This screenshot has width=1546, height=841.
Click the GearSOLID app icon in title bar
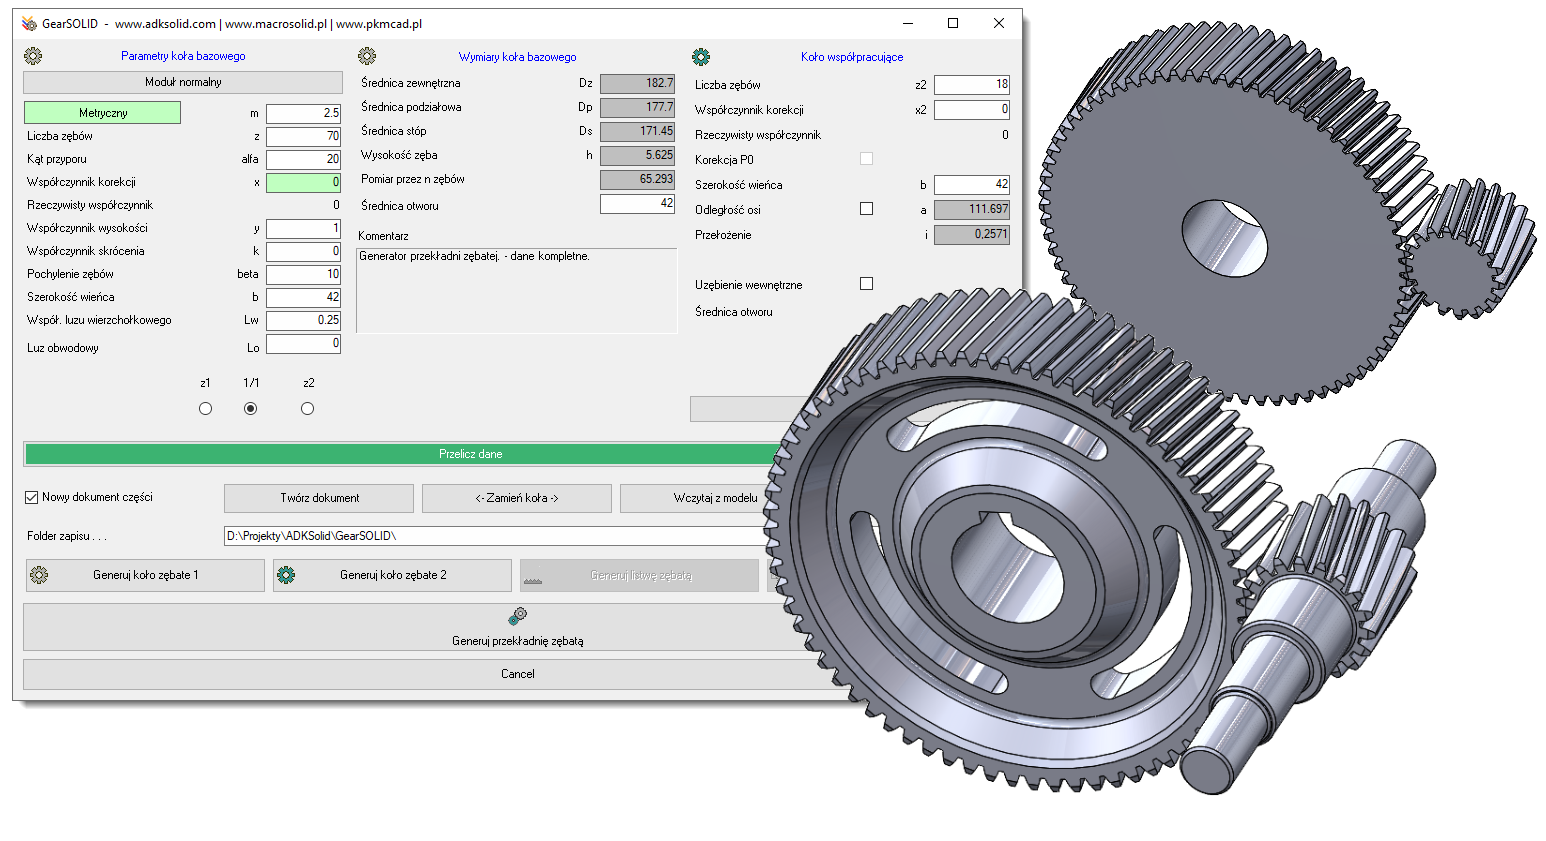[29, 23]
